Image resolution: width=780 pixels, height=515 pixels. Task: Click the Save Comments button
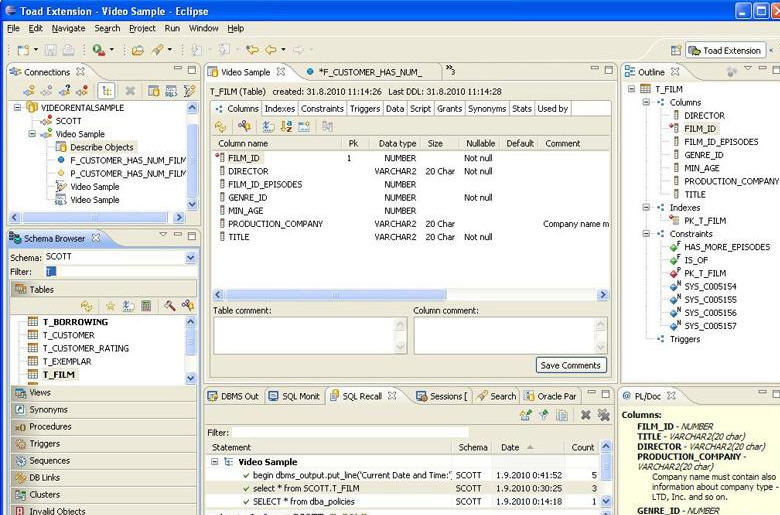pyautogui.click(x=571, y=365)
